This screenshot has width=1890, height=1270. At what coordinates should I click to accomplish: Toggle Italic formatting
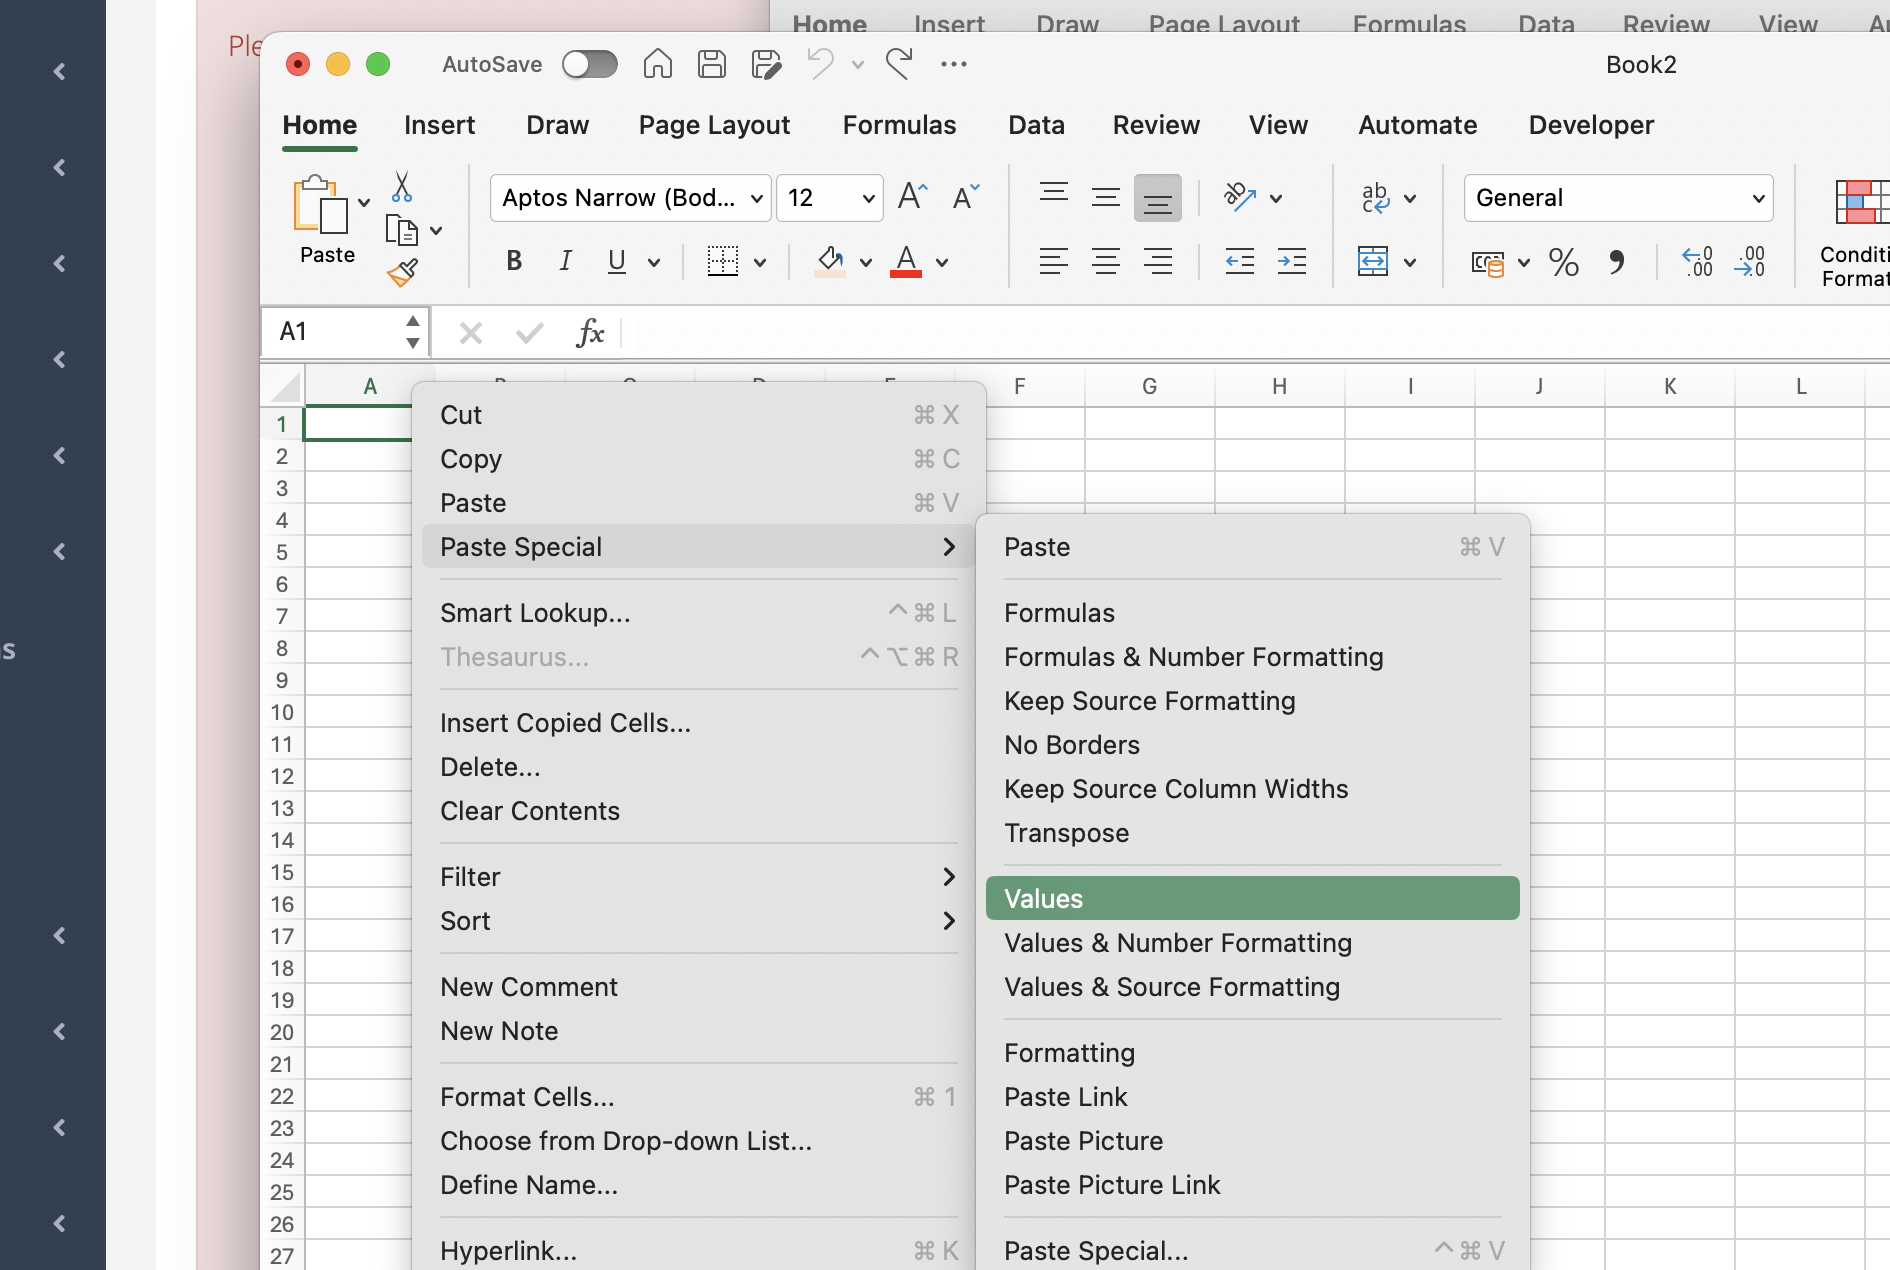565,261
